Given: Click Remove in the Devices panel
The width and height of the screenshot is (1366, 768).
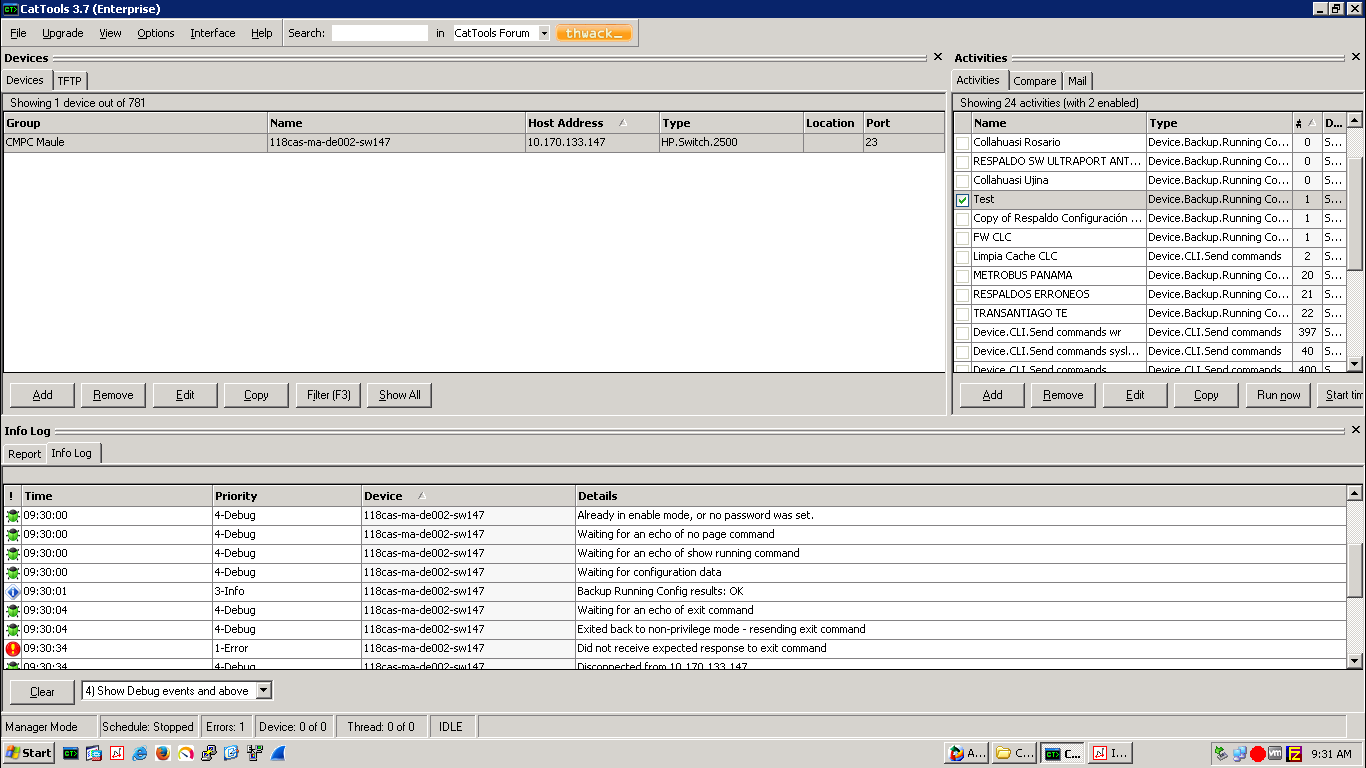Looking at the screenshot, I should [x=113, y=395].
